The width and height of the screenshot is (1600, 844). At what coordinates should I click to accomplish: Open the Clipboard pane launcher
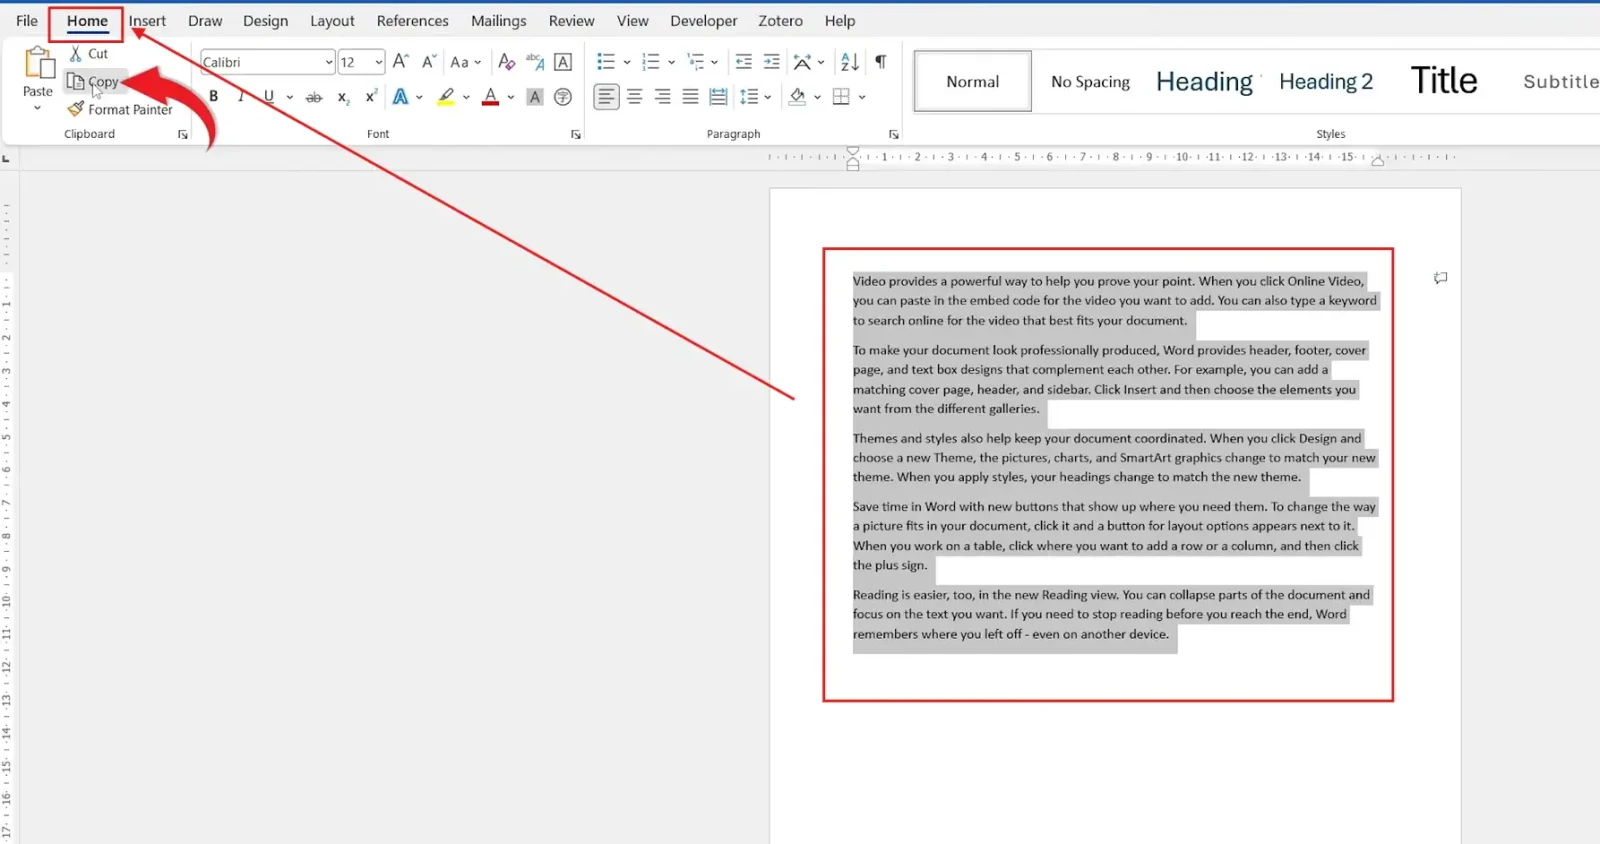click(183, 134)
